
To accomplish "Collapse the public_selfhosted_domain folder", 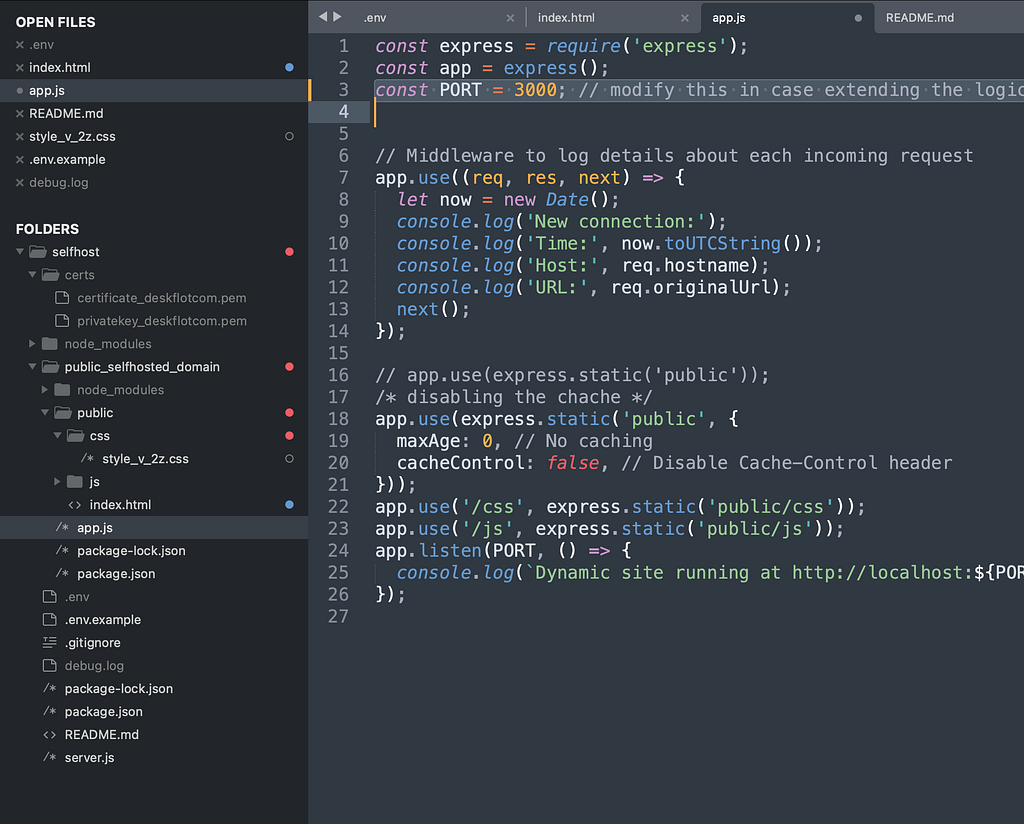I will (33, 367).
